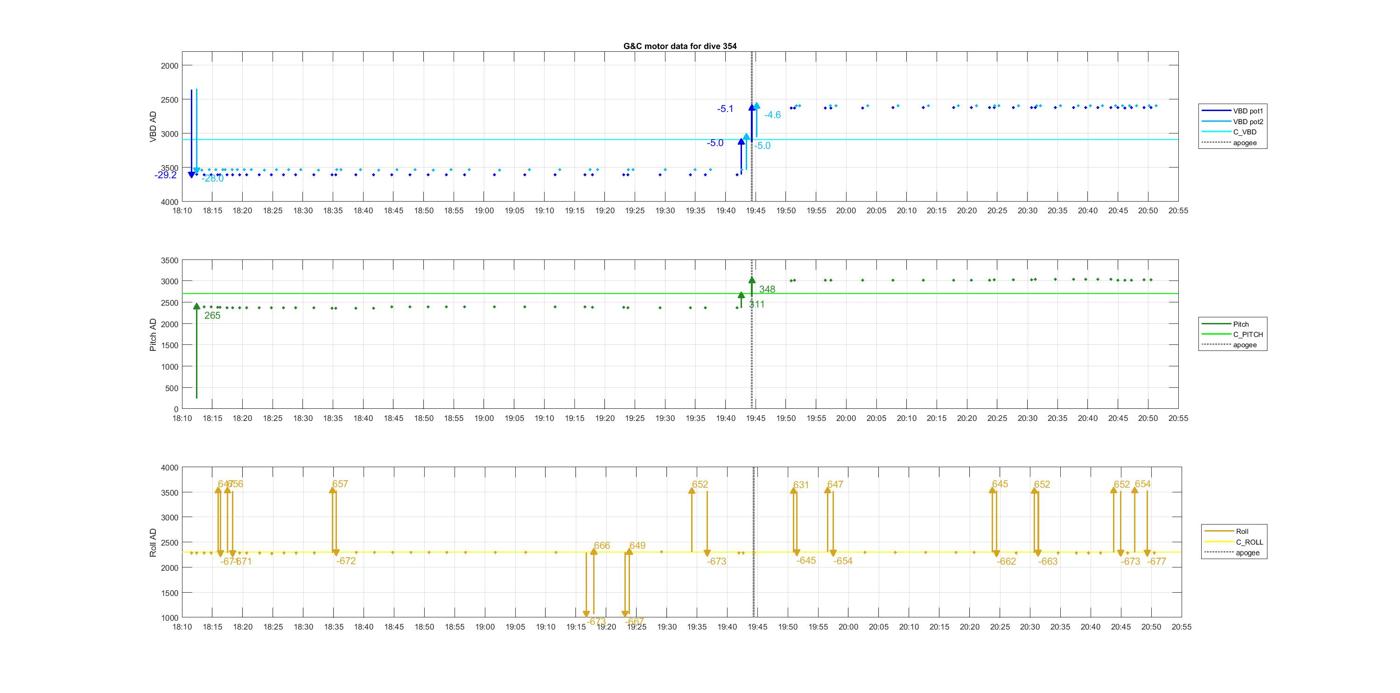Click the "-5.1" VBD data label

pyautogui.click(x=725, y=109)
